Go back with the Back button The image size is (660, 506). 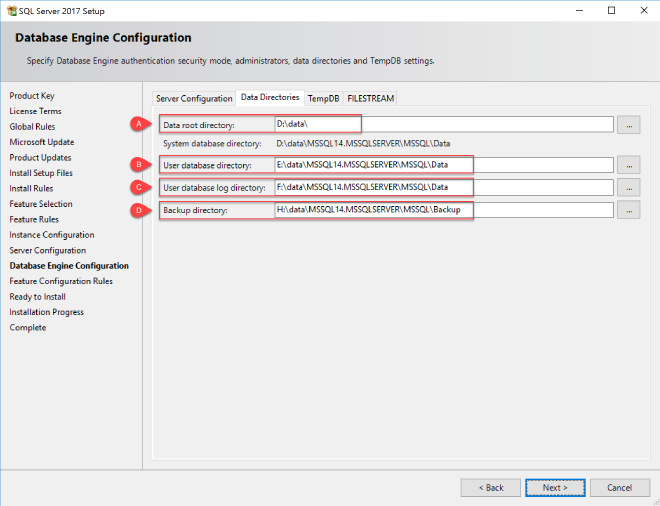(x=490, y=487)
